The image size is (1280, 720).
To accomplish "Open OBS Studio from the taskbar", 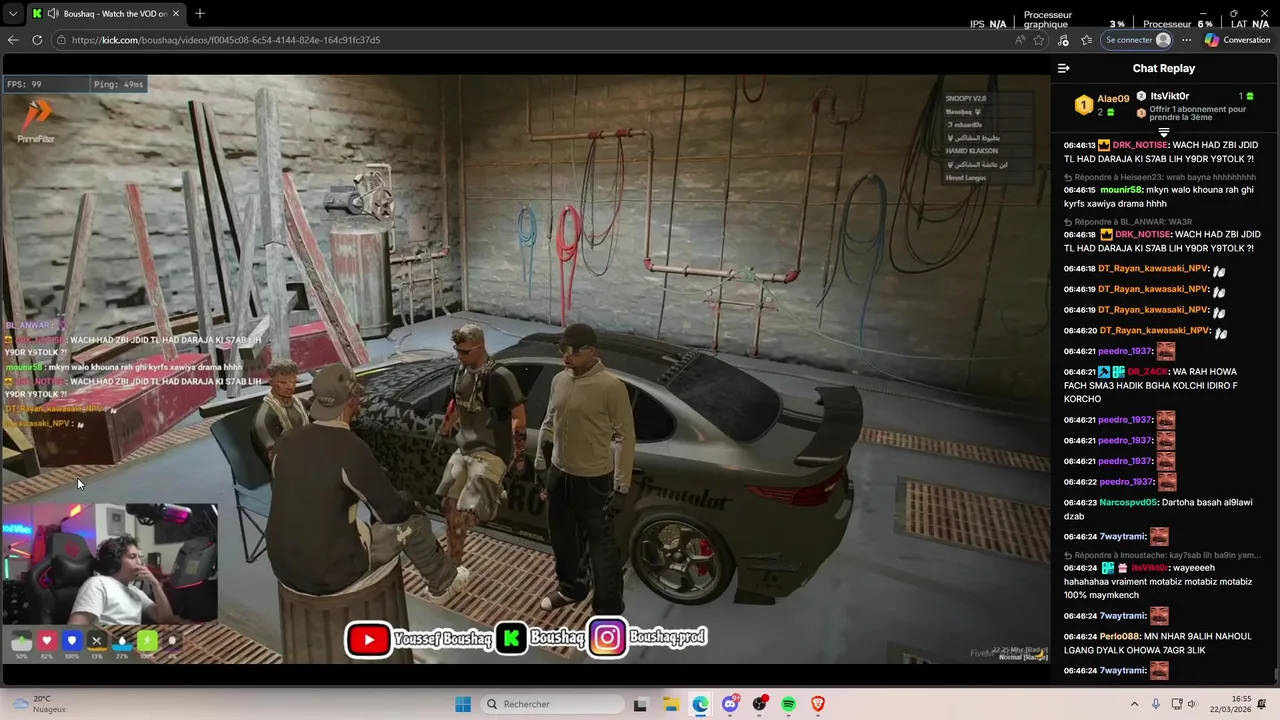I will pyautogui.click(x=760, y=704).
